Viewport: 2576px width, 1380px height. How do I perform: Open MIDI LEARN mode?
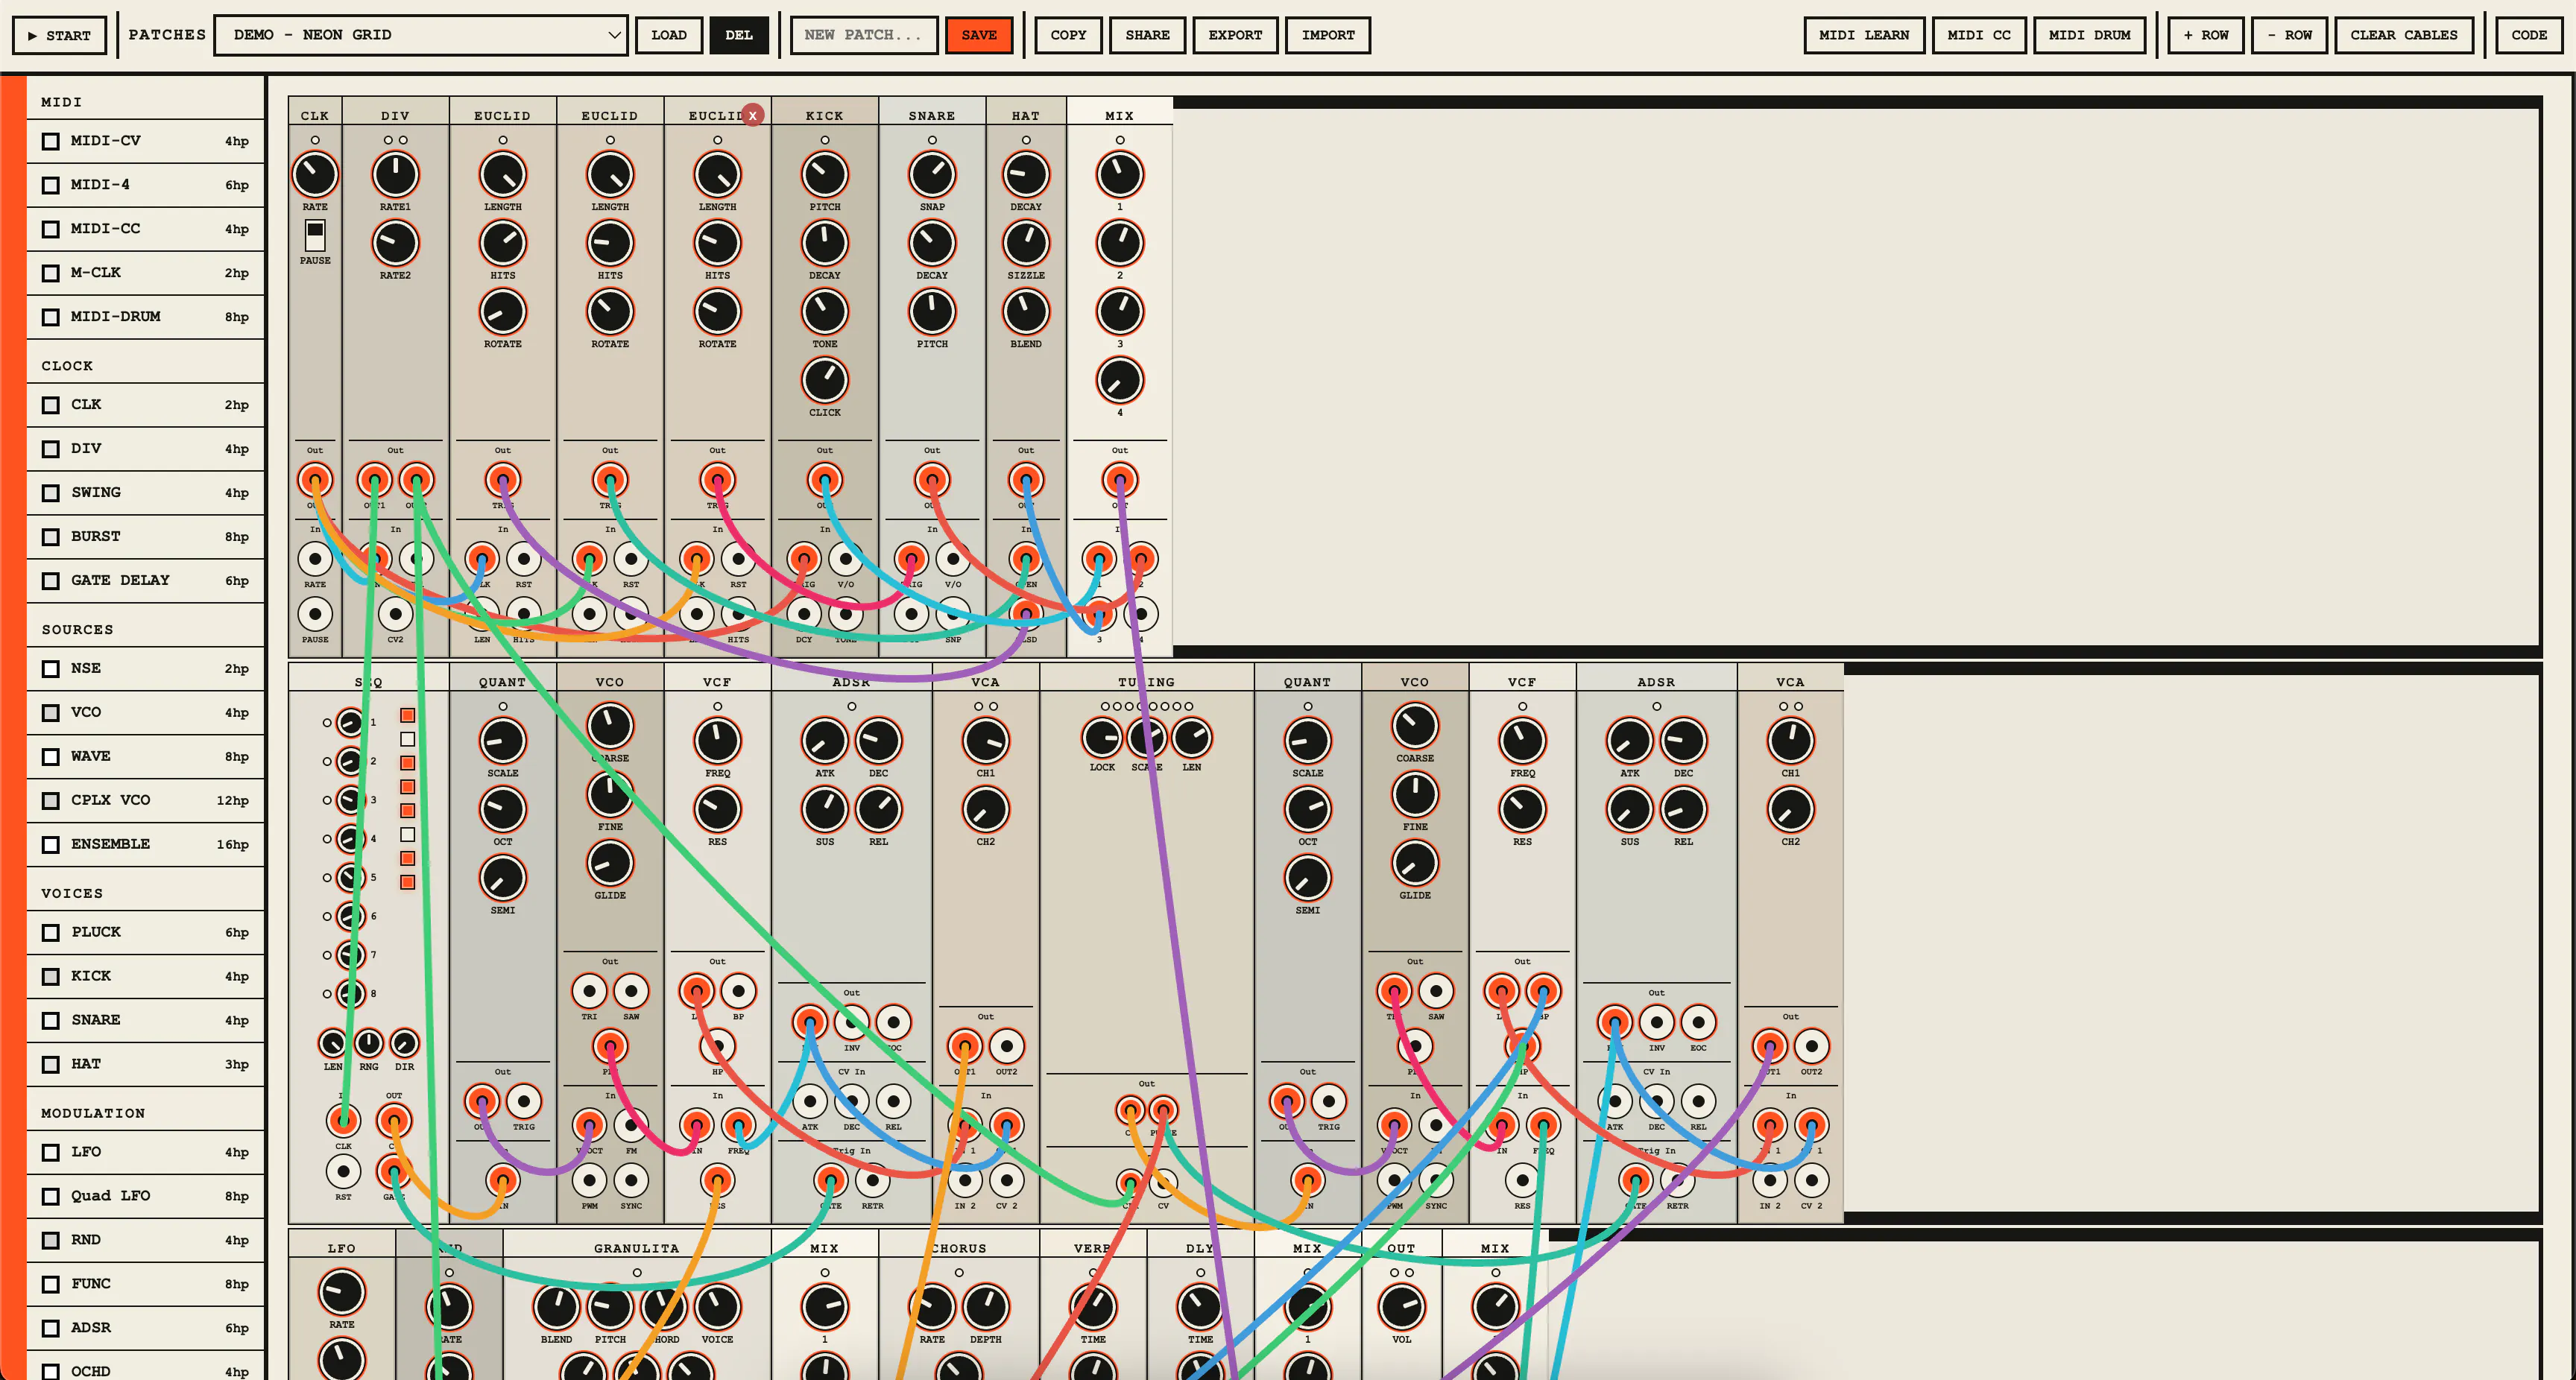[1864, 35]
